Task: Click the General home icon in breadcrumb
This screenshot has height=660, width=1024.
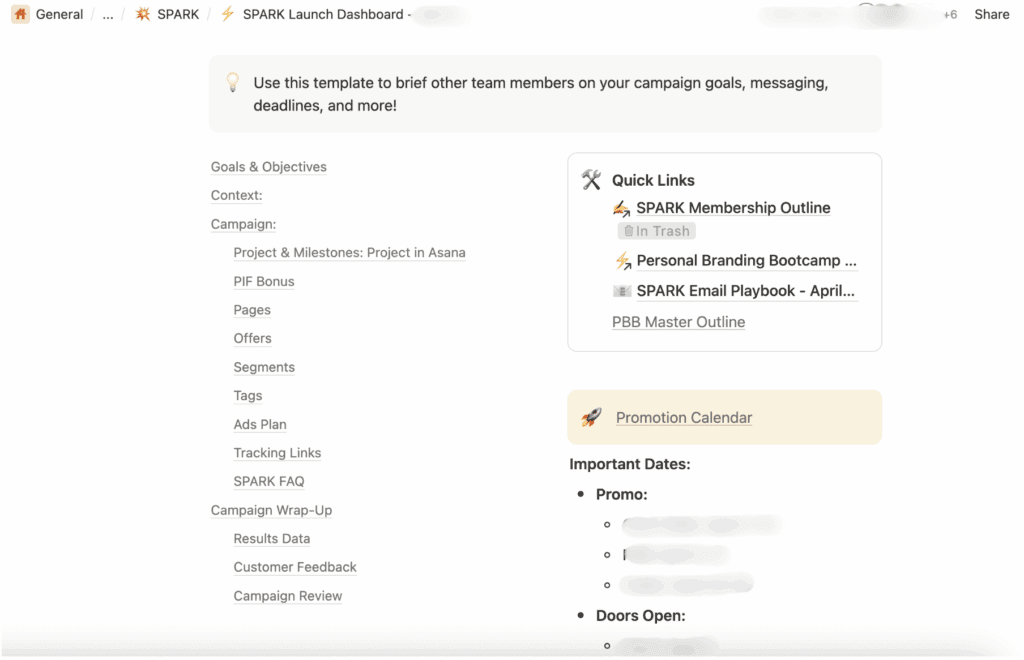Action: click(x=20, y=14)
